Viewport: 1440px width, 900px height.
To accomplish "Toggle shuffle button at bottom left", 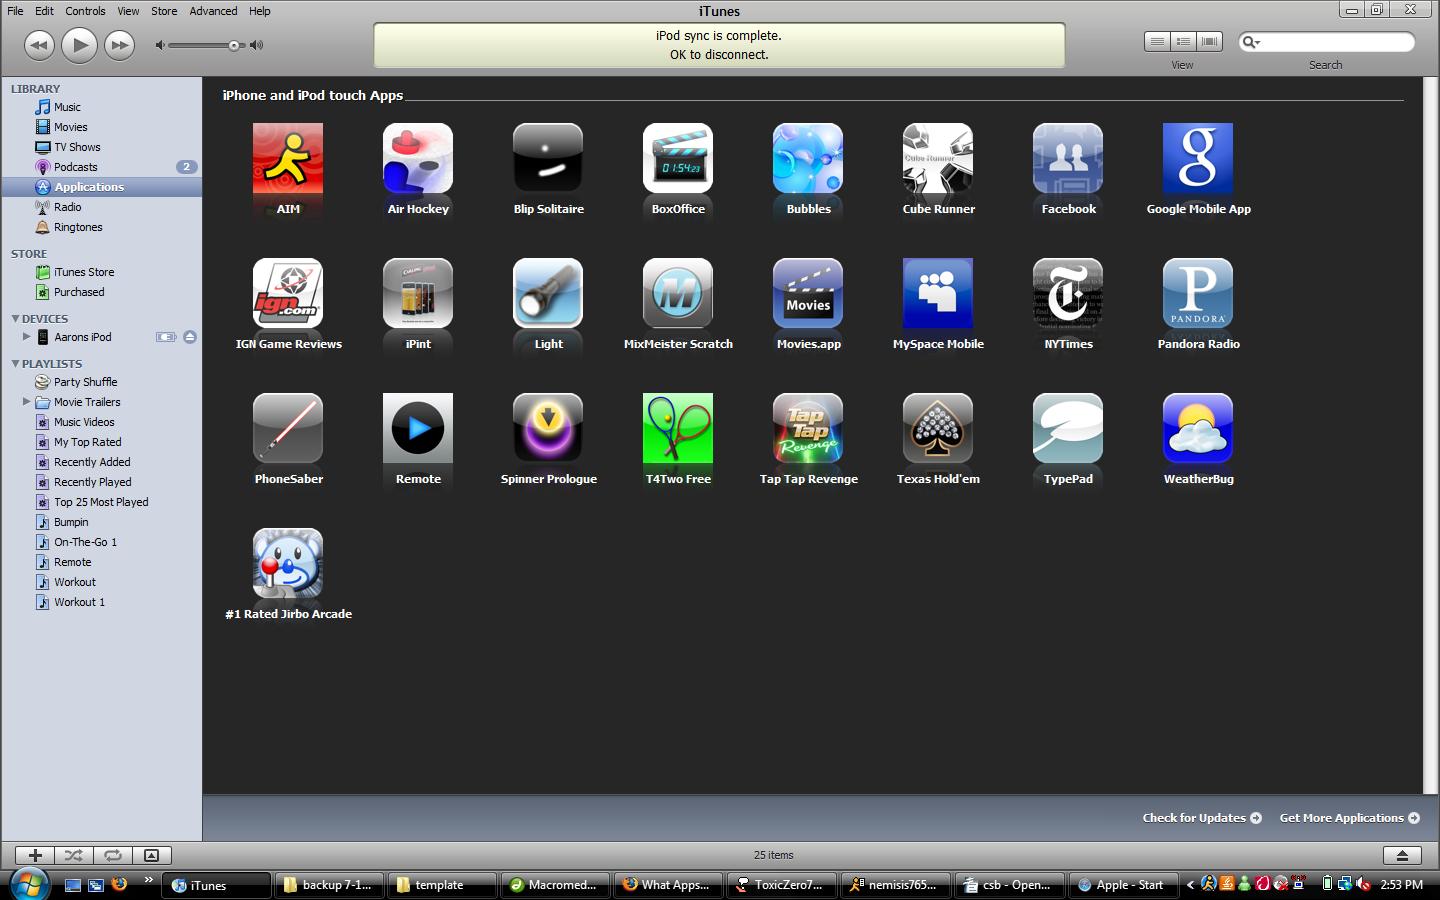I will pyautogui.click(x=74, y=855).
